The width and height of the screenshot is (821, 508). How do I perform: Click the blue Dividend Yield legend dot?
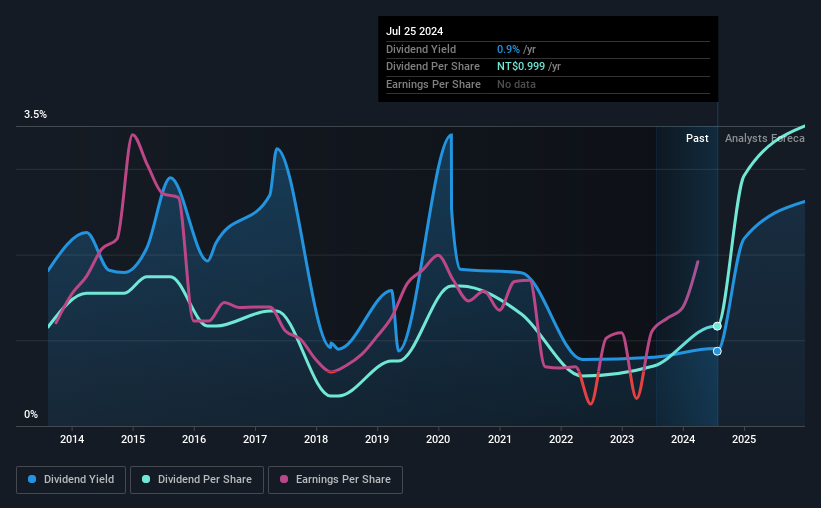(x=32, y=479)
